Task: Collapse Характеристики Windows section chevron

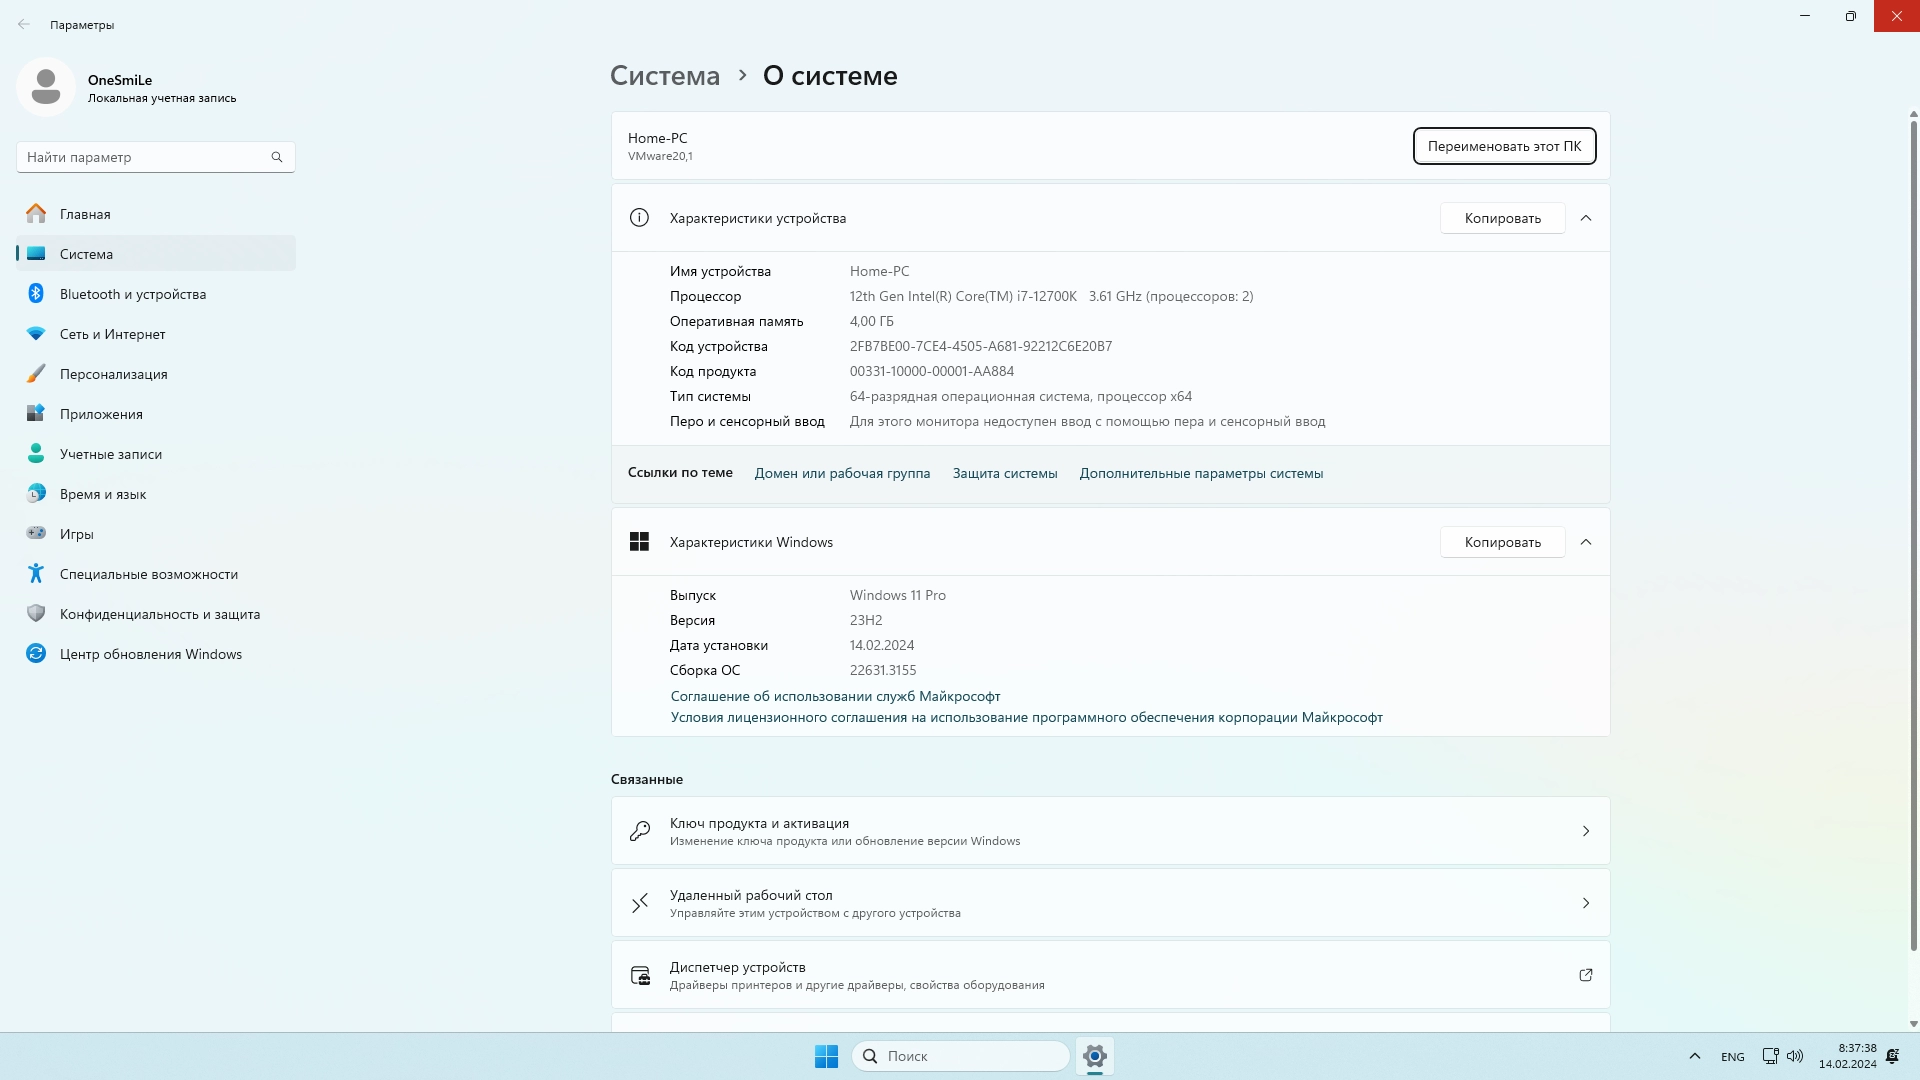Action: coord(1586,542)
